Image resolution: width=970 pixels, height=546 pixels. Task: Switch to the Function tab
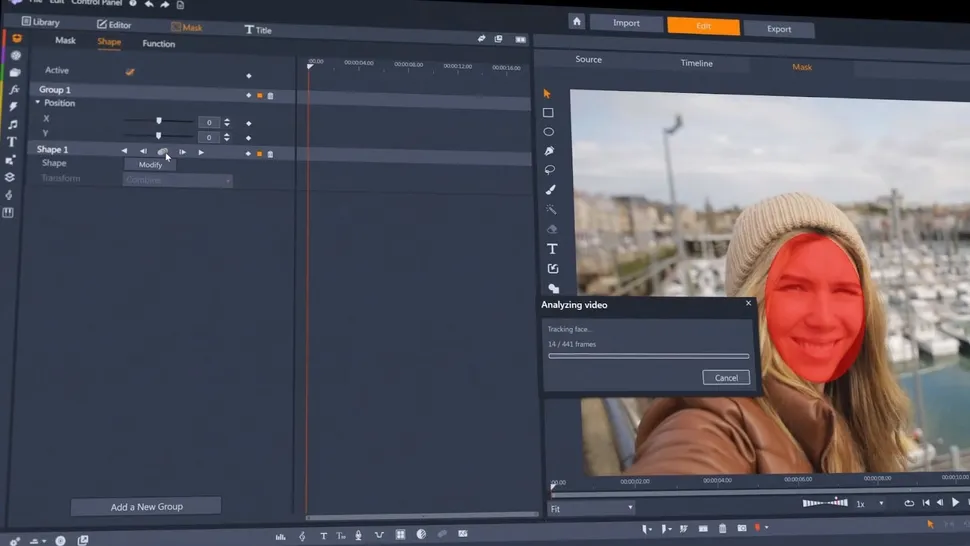(158, 44)
